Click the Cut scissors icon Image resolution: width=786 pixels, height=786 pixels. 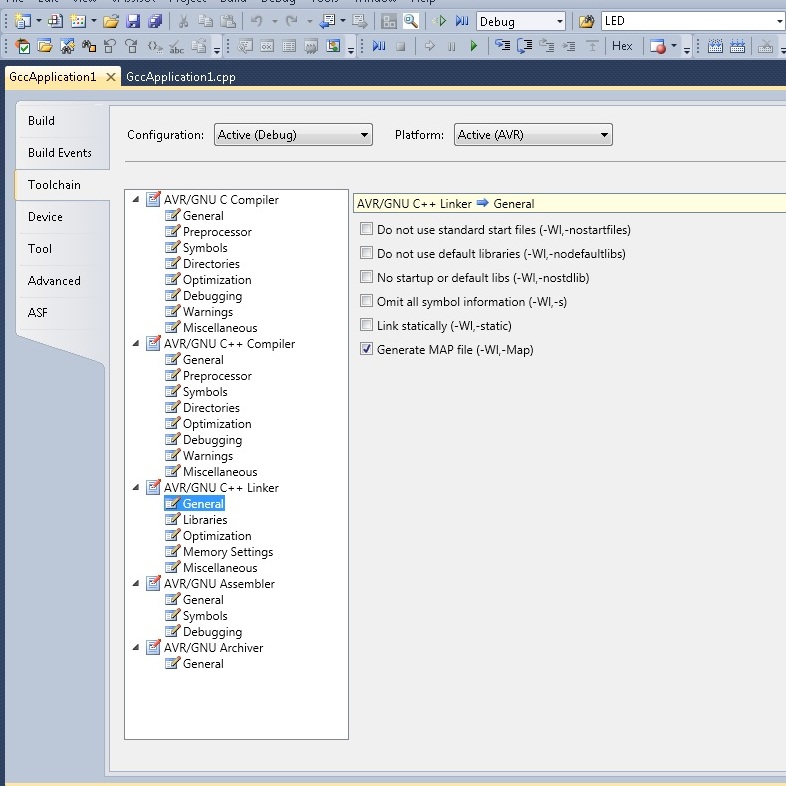pyautogui.click(x=183, y=21)
